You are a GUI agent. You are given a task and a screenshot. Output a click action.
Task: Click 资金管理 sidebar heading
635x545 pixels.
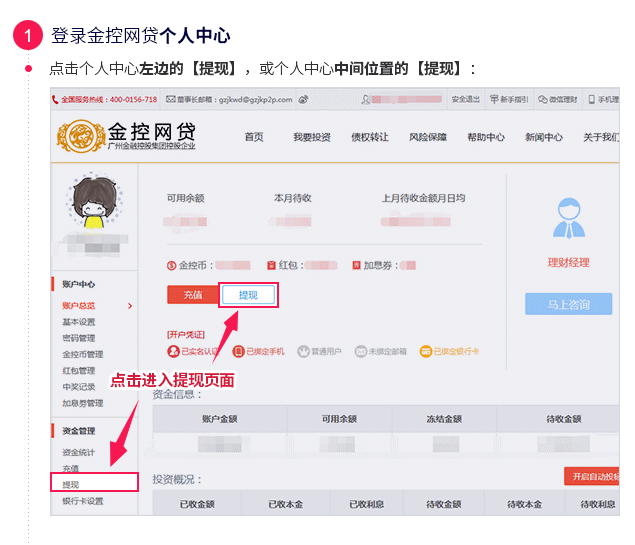click(79, 431)
